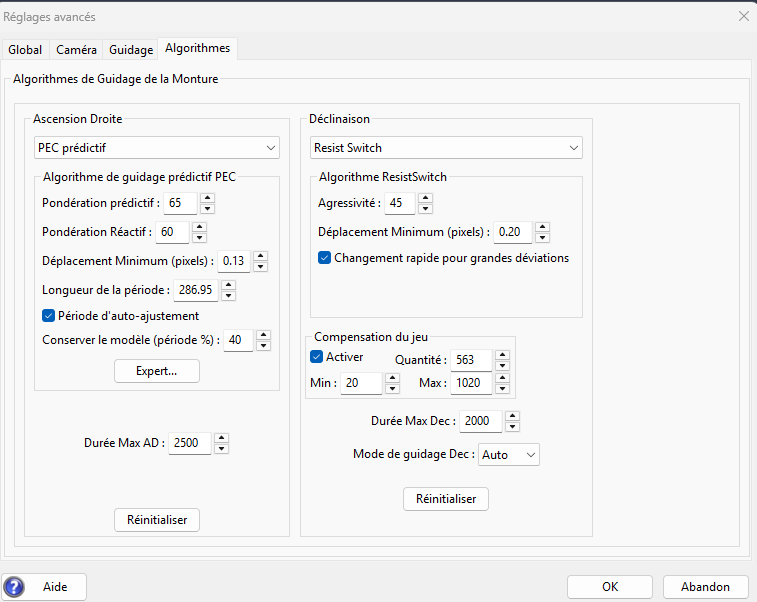The width and height of the screenshot is (757, 602).
Task: Increase Longueur de la période value
Action: coord(228,285)
